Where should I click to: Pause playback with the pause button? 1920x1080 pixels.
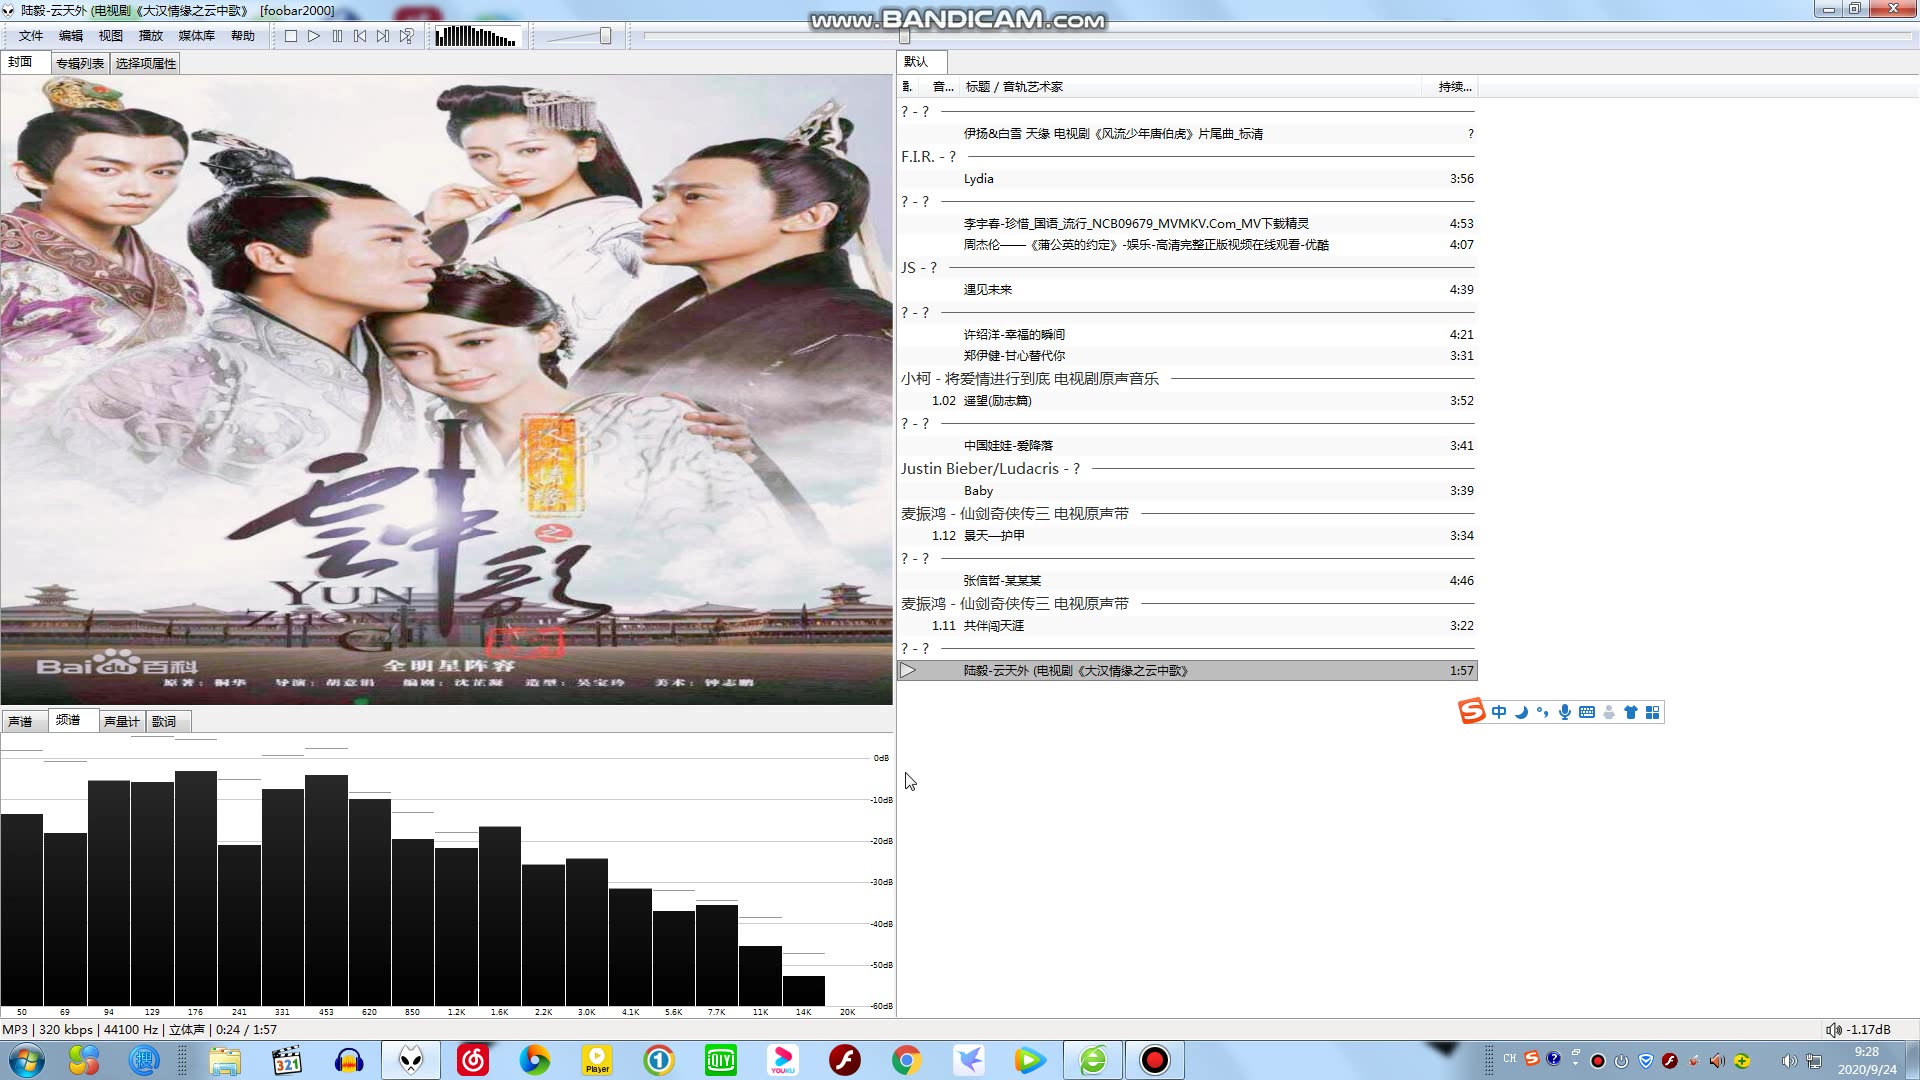[337, 36]
